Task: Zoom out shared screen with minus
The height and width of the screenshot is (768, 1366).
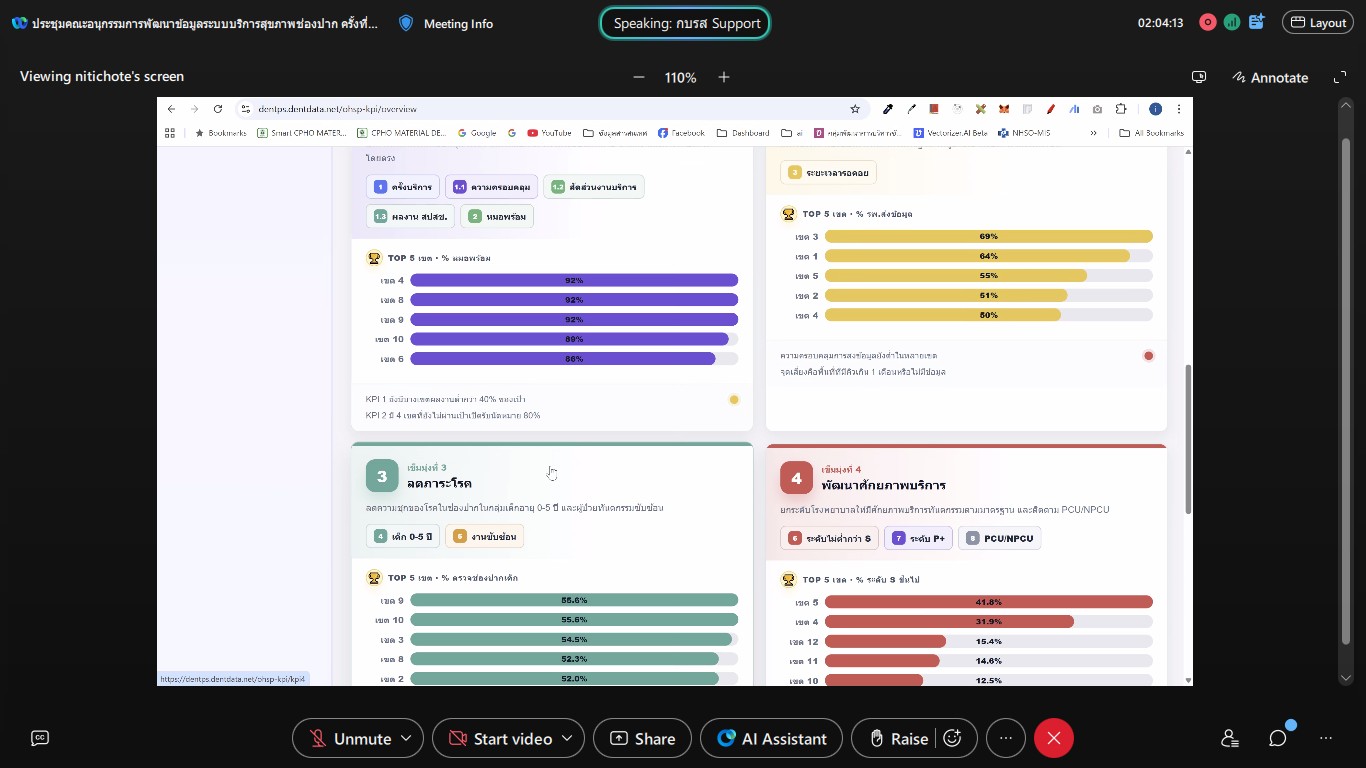Action: (639, 77)
